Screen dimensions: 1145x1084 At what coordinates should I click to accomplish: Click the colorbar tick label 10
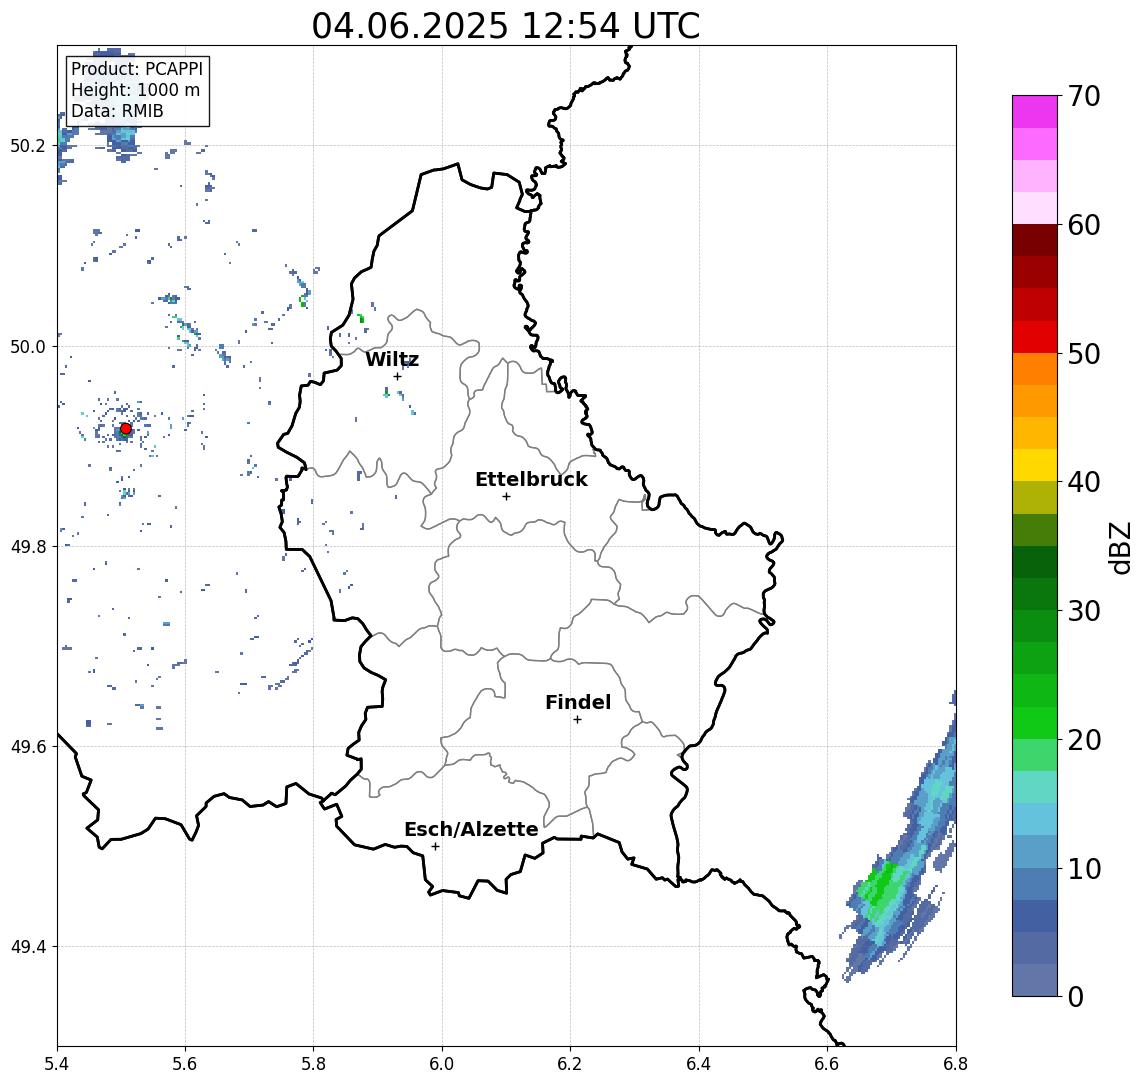pyautogui.click(x=1084, y=868)
